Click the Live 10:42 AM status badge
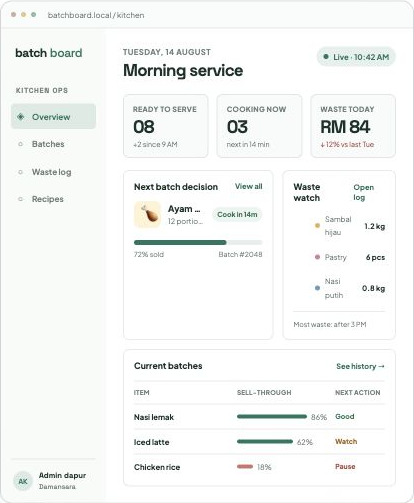This screenshot has height=503, width=414. click(x=356, y=57)
